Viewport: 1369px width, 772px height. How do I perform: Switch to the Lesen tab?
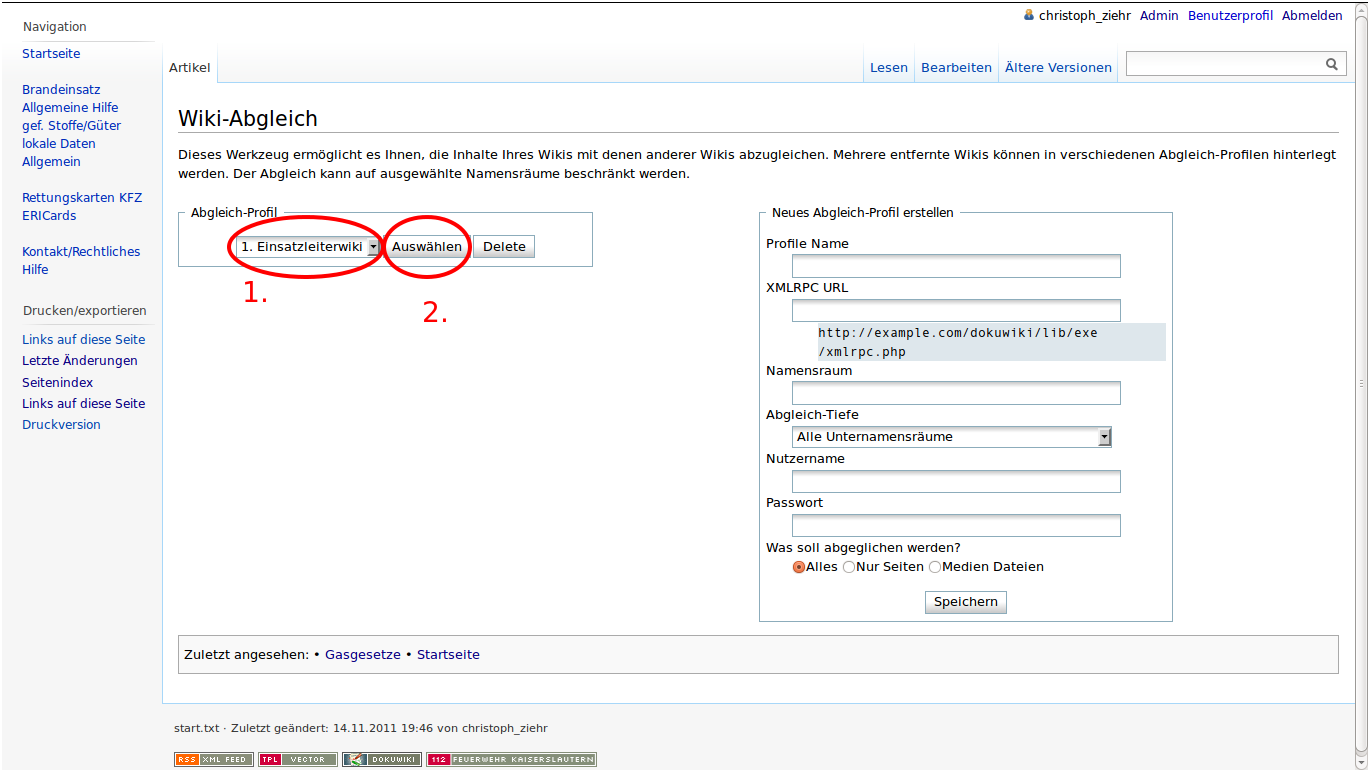click(888, 68)
